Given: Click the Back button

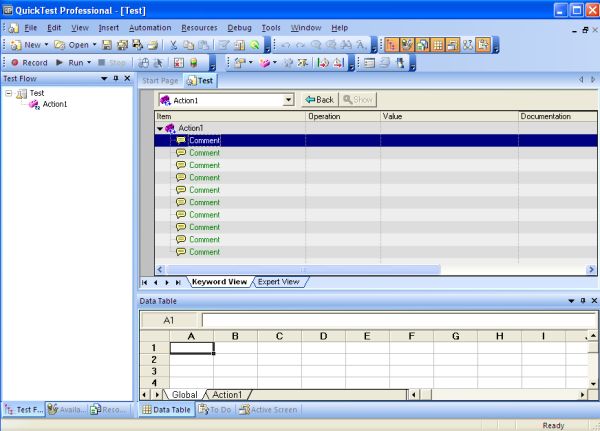Looking at the screenshot, I should tap(320, 100).
